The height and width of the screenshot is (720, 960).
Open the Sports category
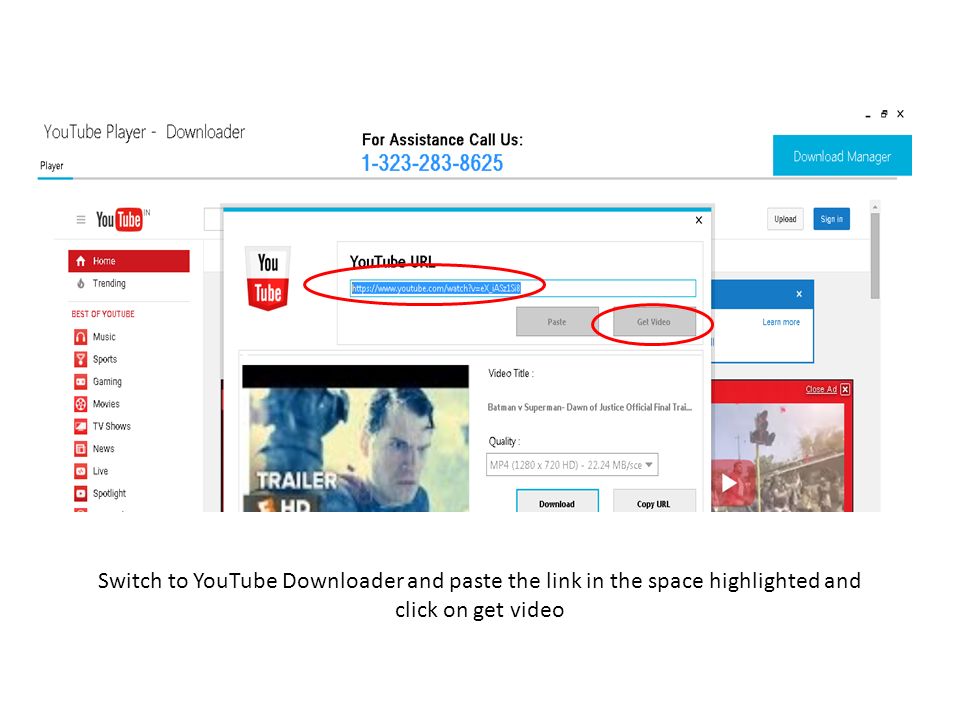pyautogui.click(x=105, y=359)
